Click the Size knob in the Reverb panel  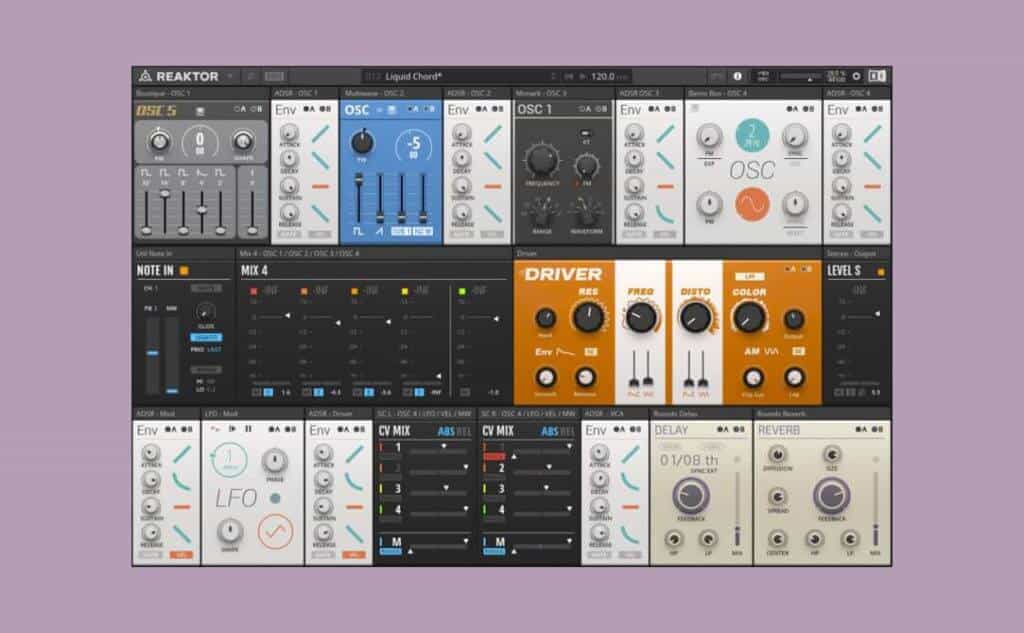pos(831,455)
